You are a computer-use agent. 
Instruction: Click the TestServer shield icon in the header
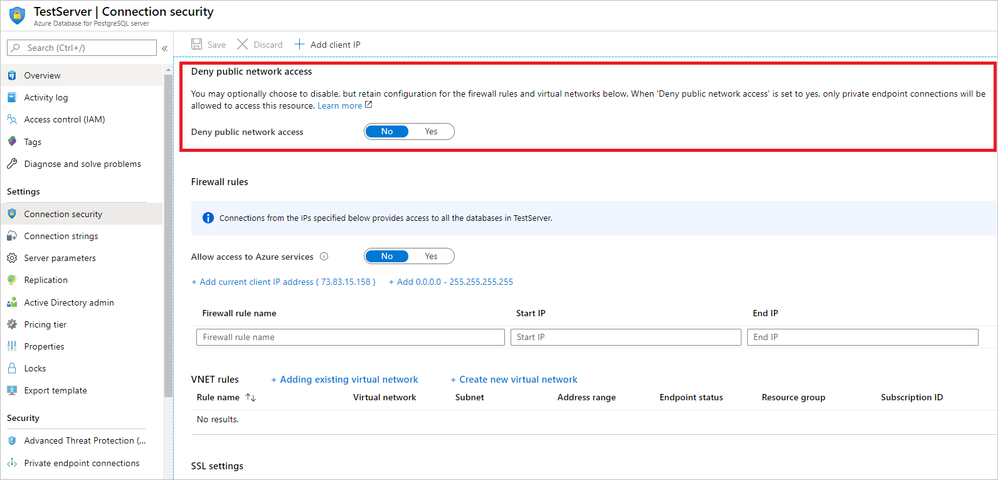(x=17, y=17)
